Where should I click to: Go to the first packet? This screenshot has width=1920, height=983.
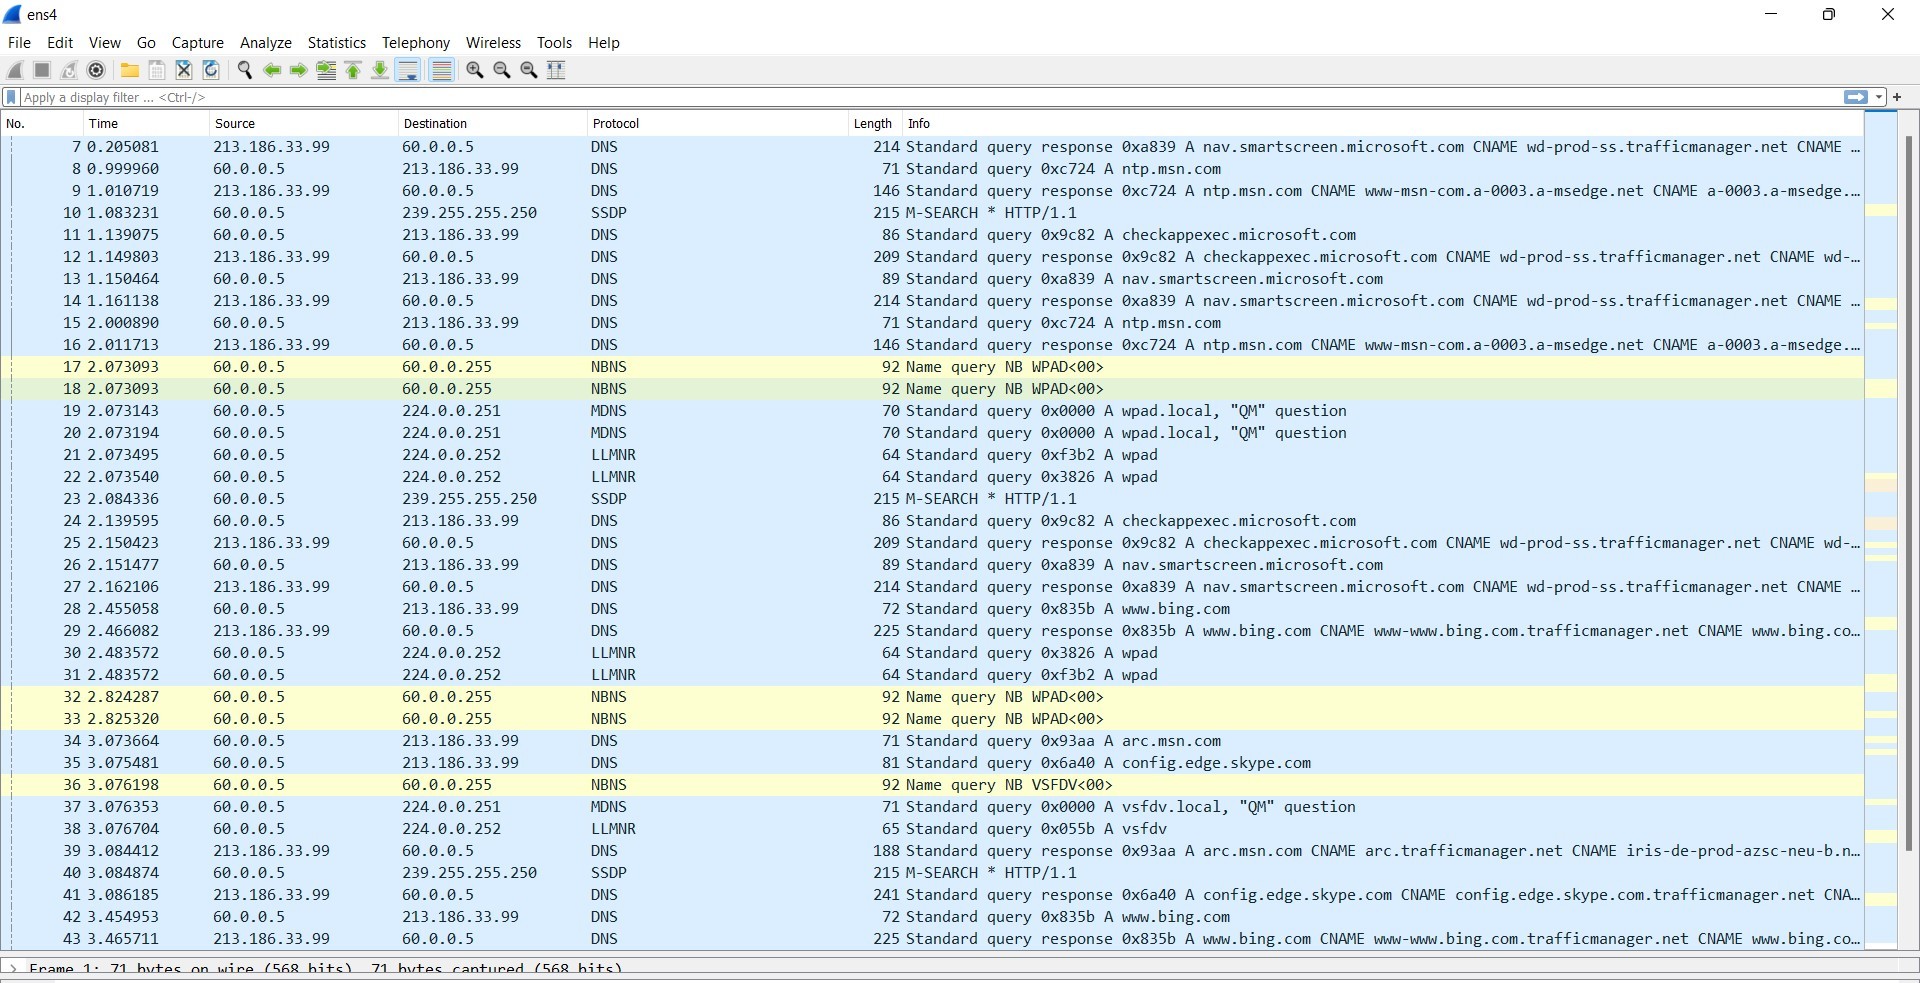point(353,70)
